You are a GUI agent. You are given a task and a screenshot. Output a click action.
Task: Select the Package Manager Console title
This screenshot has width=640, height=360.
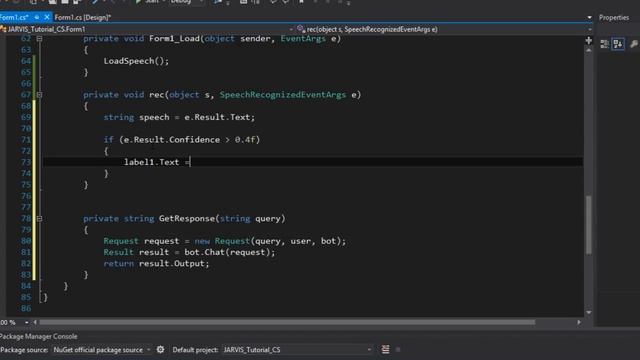pyautogui.click(x=39, y=336)
